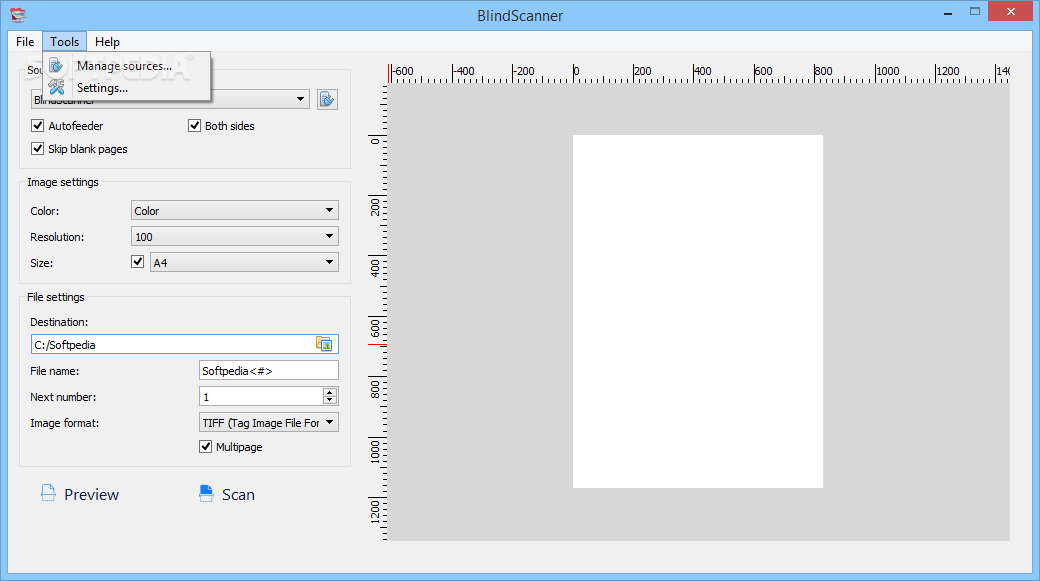Click the Preview page icon
Screen dimensions: 1040x581
[48, 493]
